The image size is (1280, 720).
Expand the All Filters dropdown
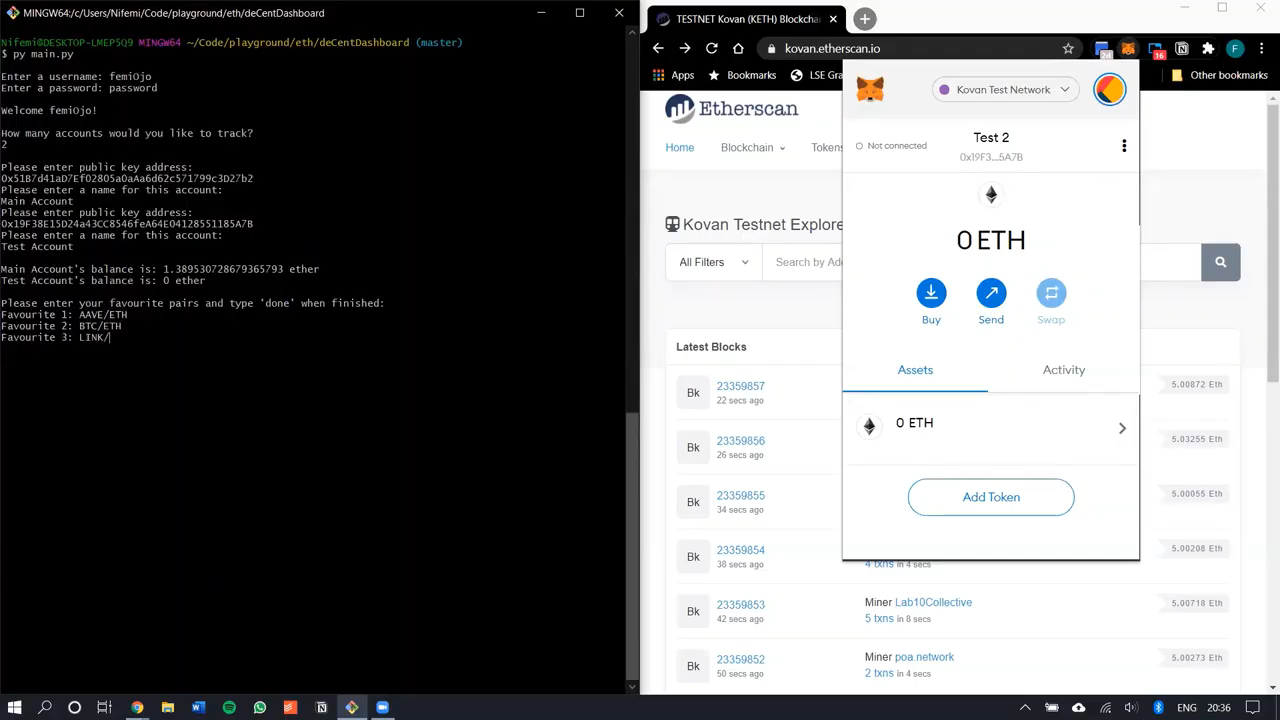[x=714, y=262]
